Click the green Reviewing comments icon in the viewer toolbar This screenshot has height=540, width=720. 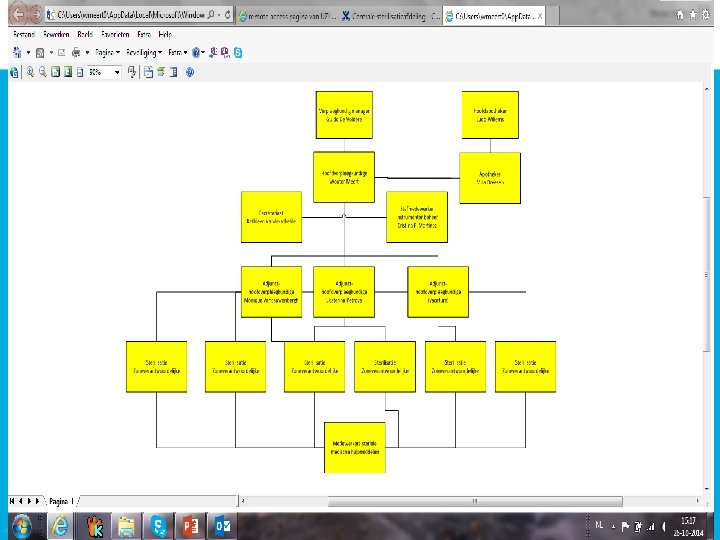[161, 72]
